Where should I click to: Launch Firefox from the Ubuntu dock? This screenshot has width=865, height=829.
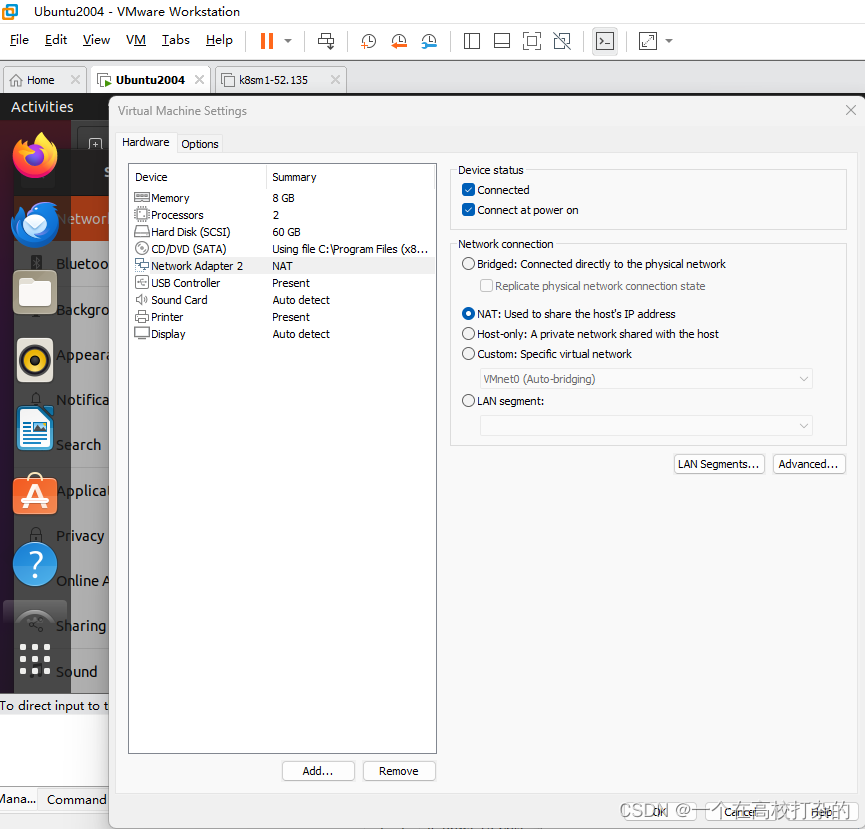click(x=35, y=156)
